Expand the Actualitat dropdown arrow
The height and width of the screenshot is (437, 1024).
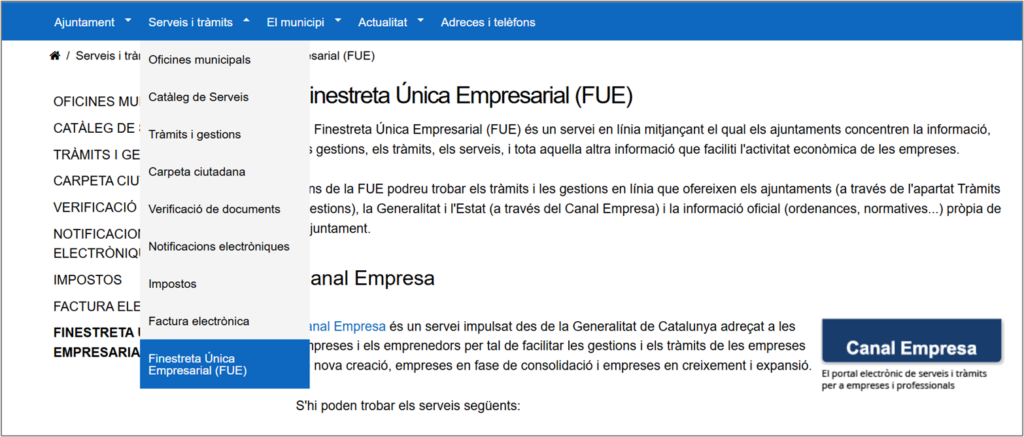[421, 20]
